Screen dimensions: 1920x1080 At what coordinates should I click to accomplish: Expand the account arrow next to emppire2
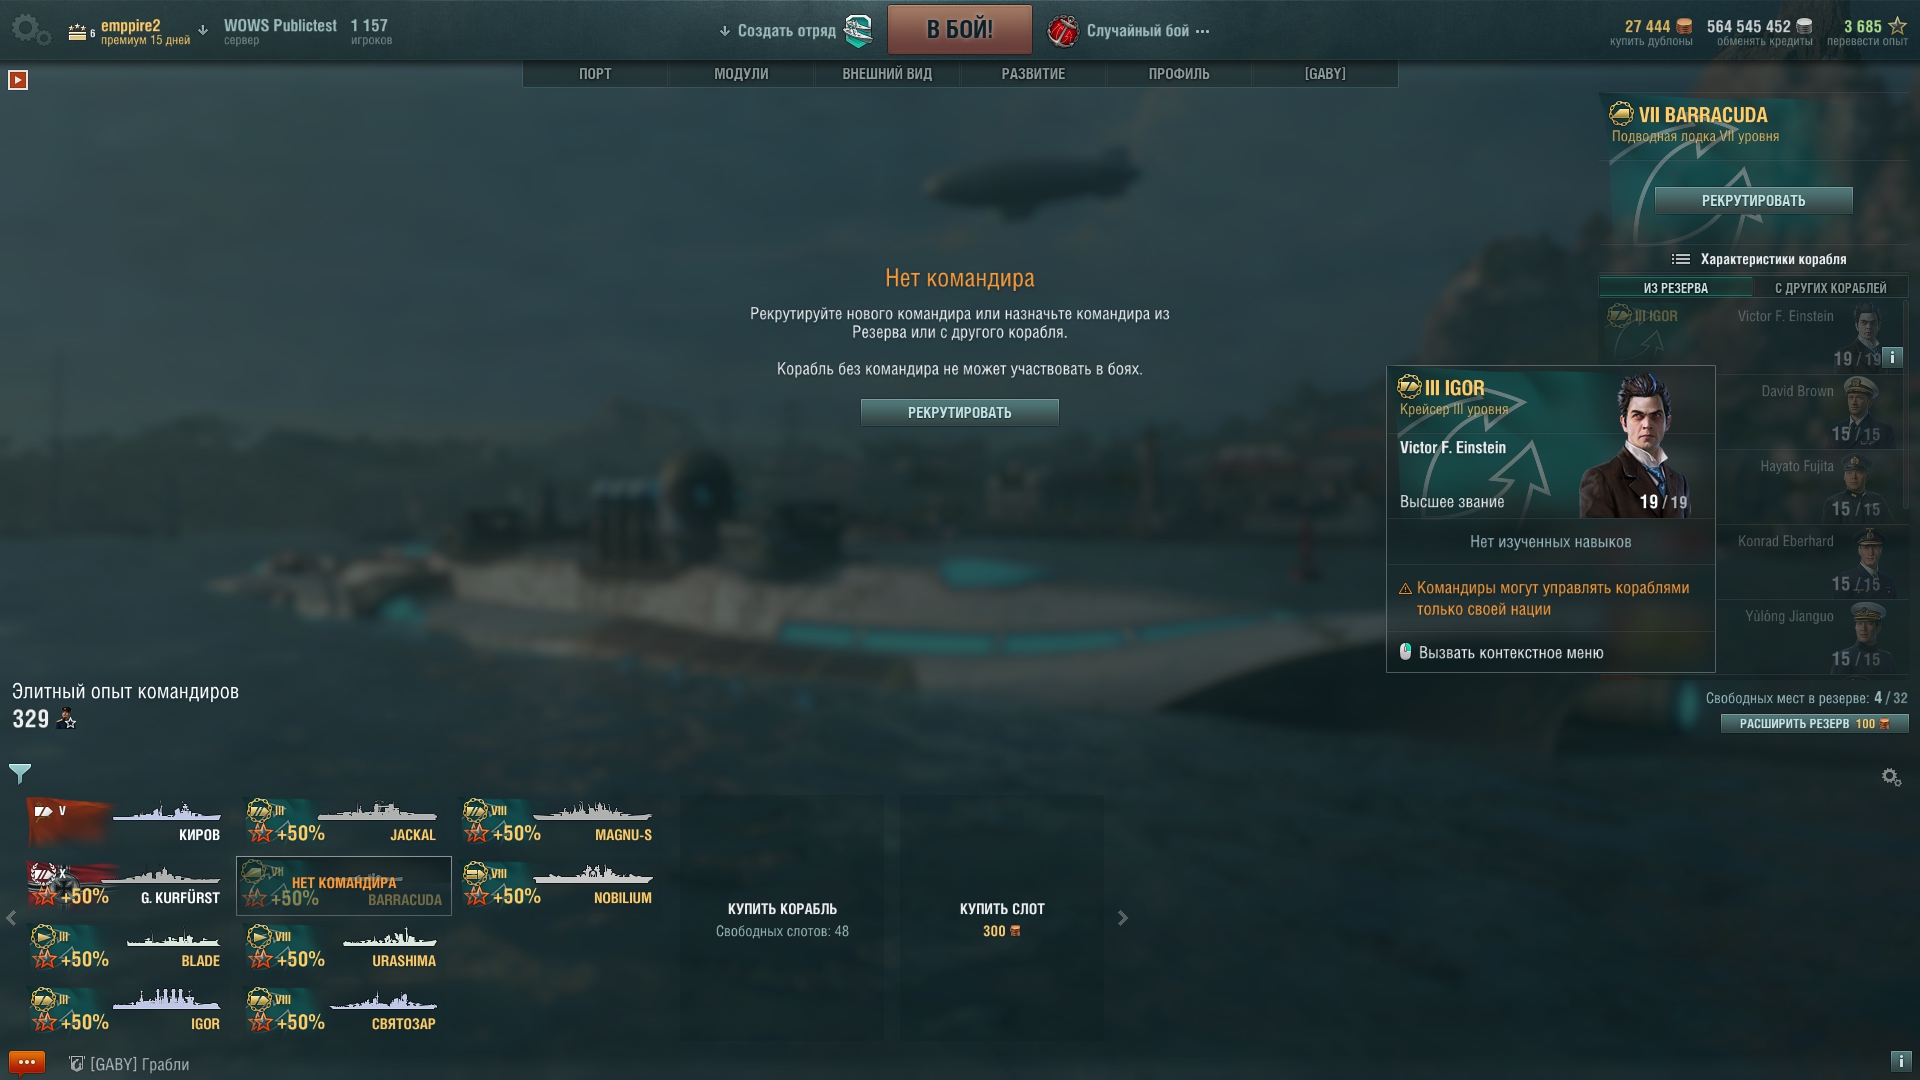(x=203, y=30)
